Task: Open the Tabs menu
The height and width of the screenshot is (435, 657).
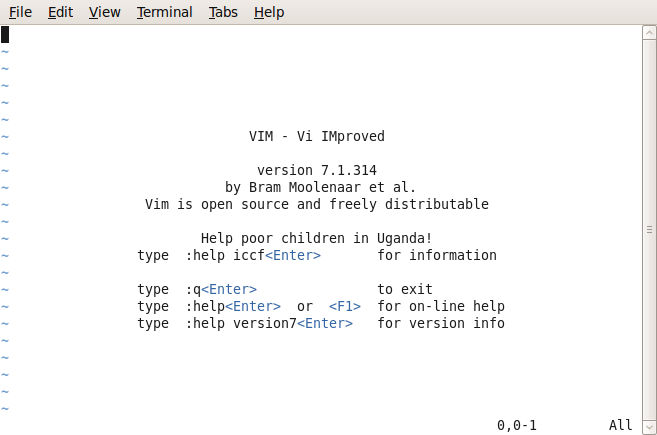Action: point(223,12)
